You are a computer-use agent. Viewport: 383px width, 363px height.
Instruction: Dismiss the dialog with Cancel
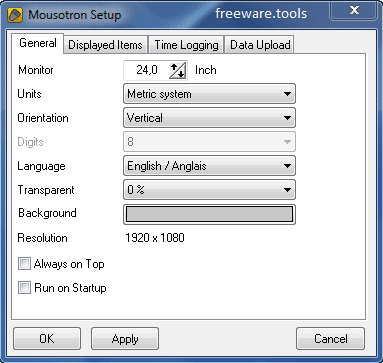[x=330, y=339]
